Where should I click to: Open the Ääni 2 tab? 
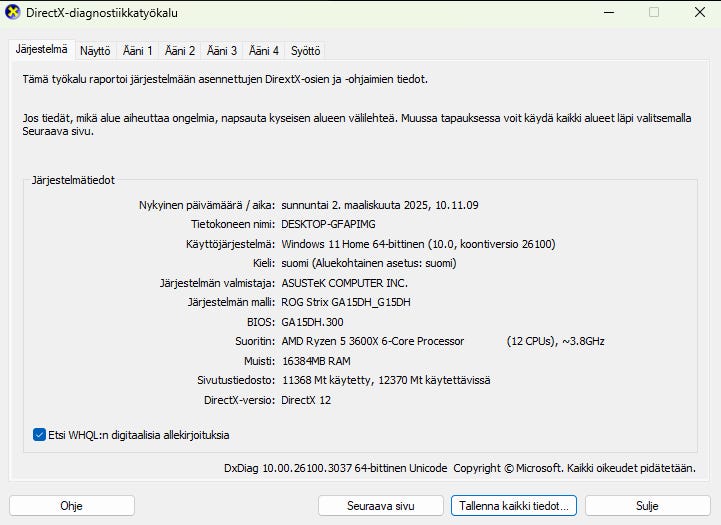180,51
